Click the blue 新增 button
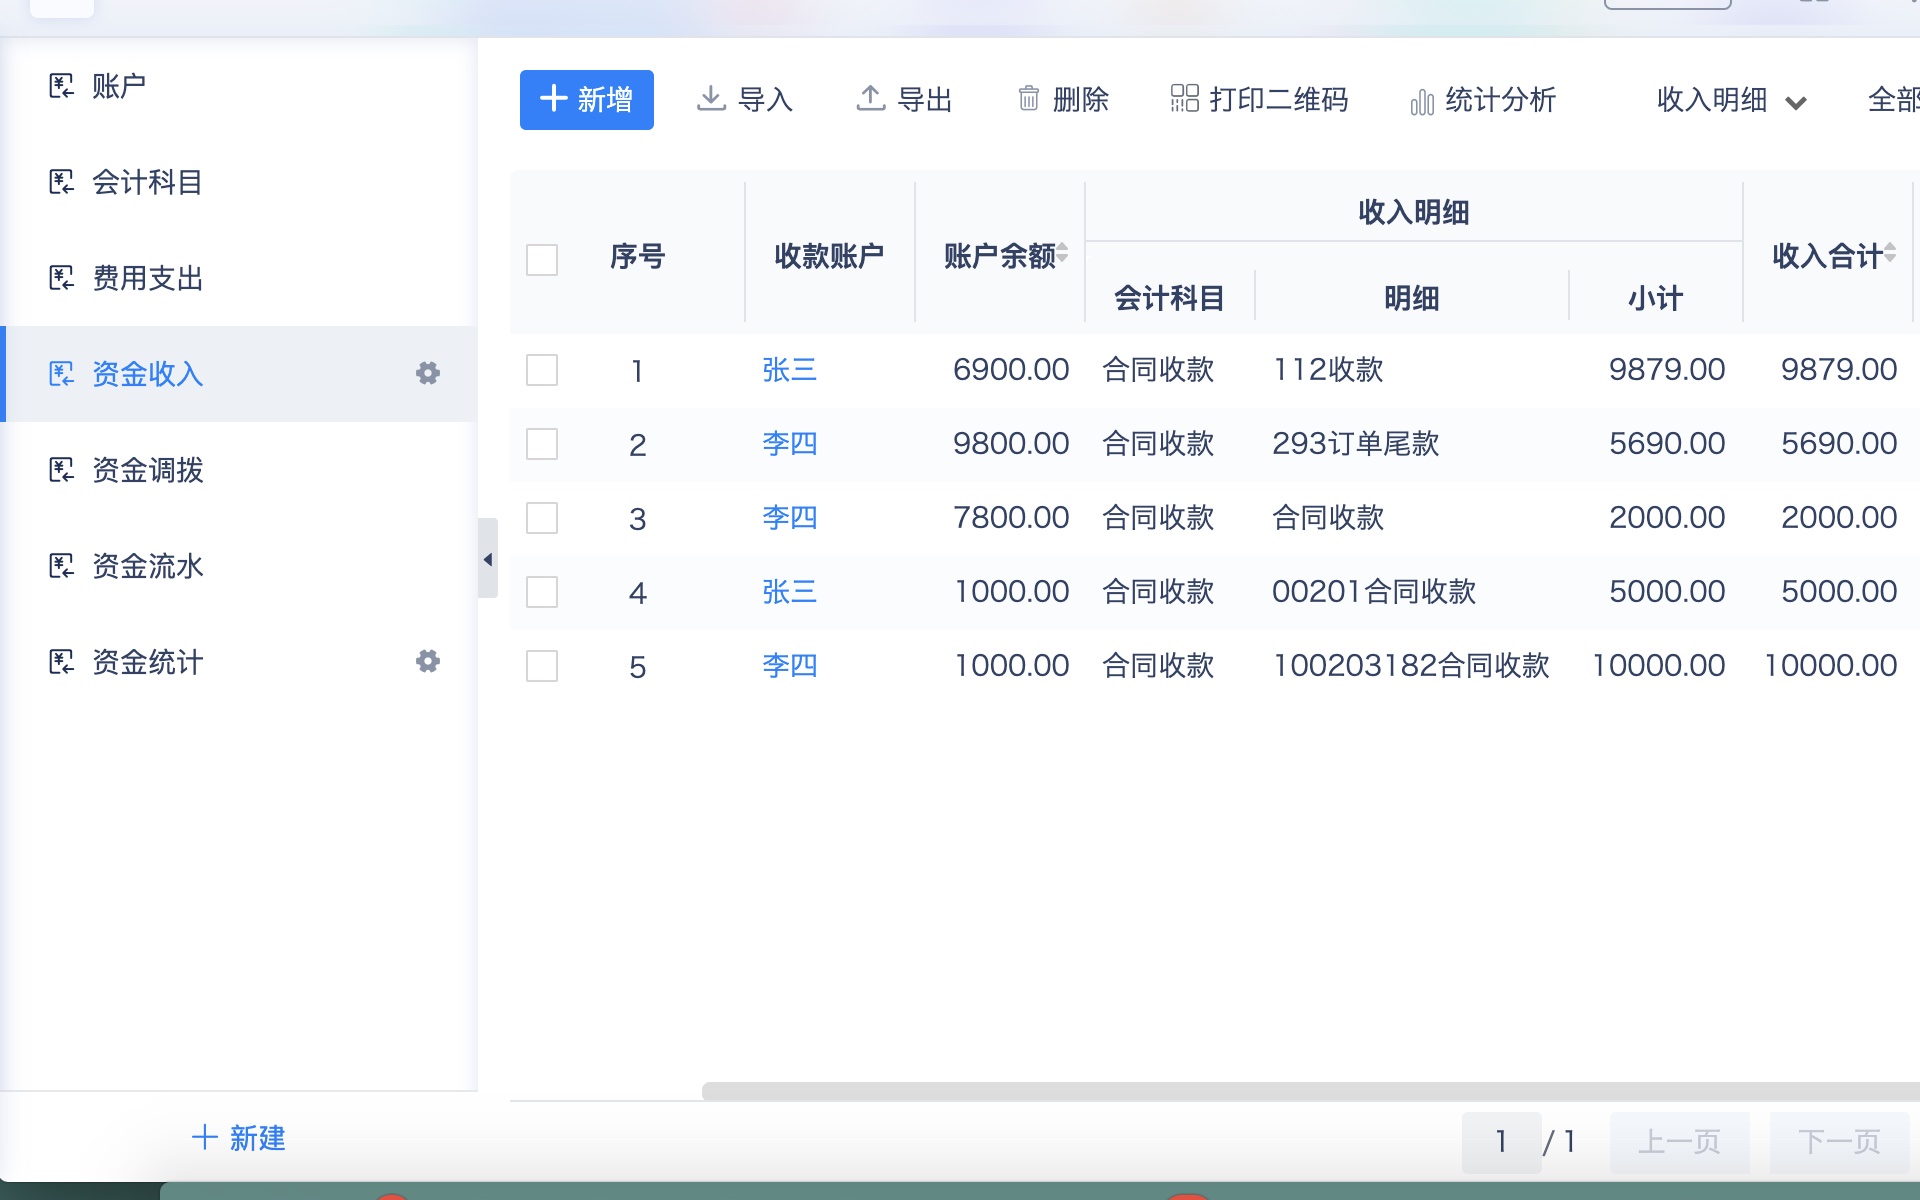Image resolution: width=1920 pixels, height=1200 pixels. [587, 100]
